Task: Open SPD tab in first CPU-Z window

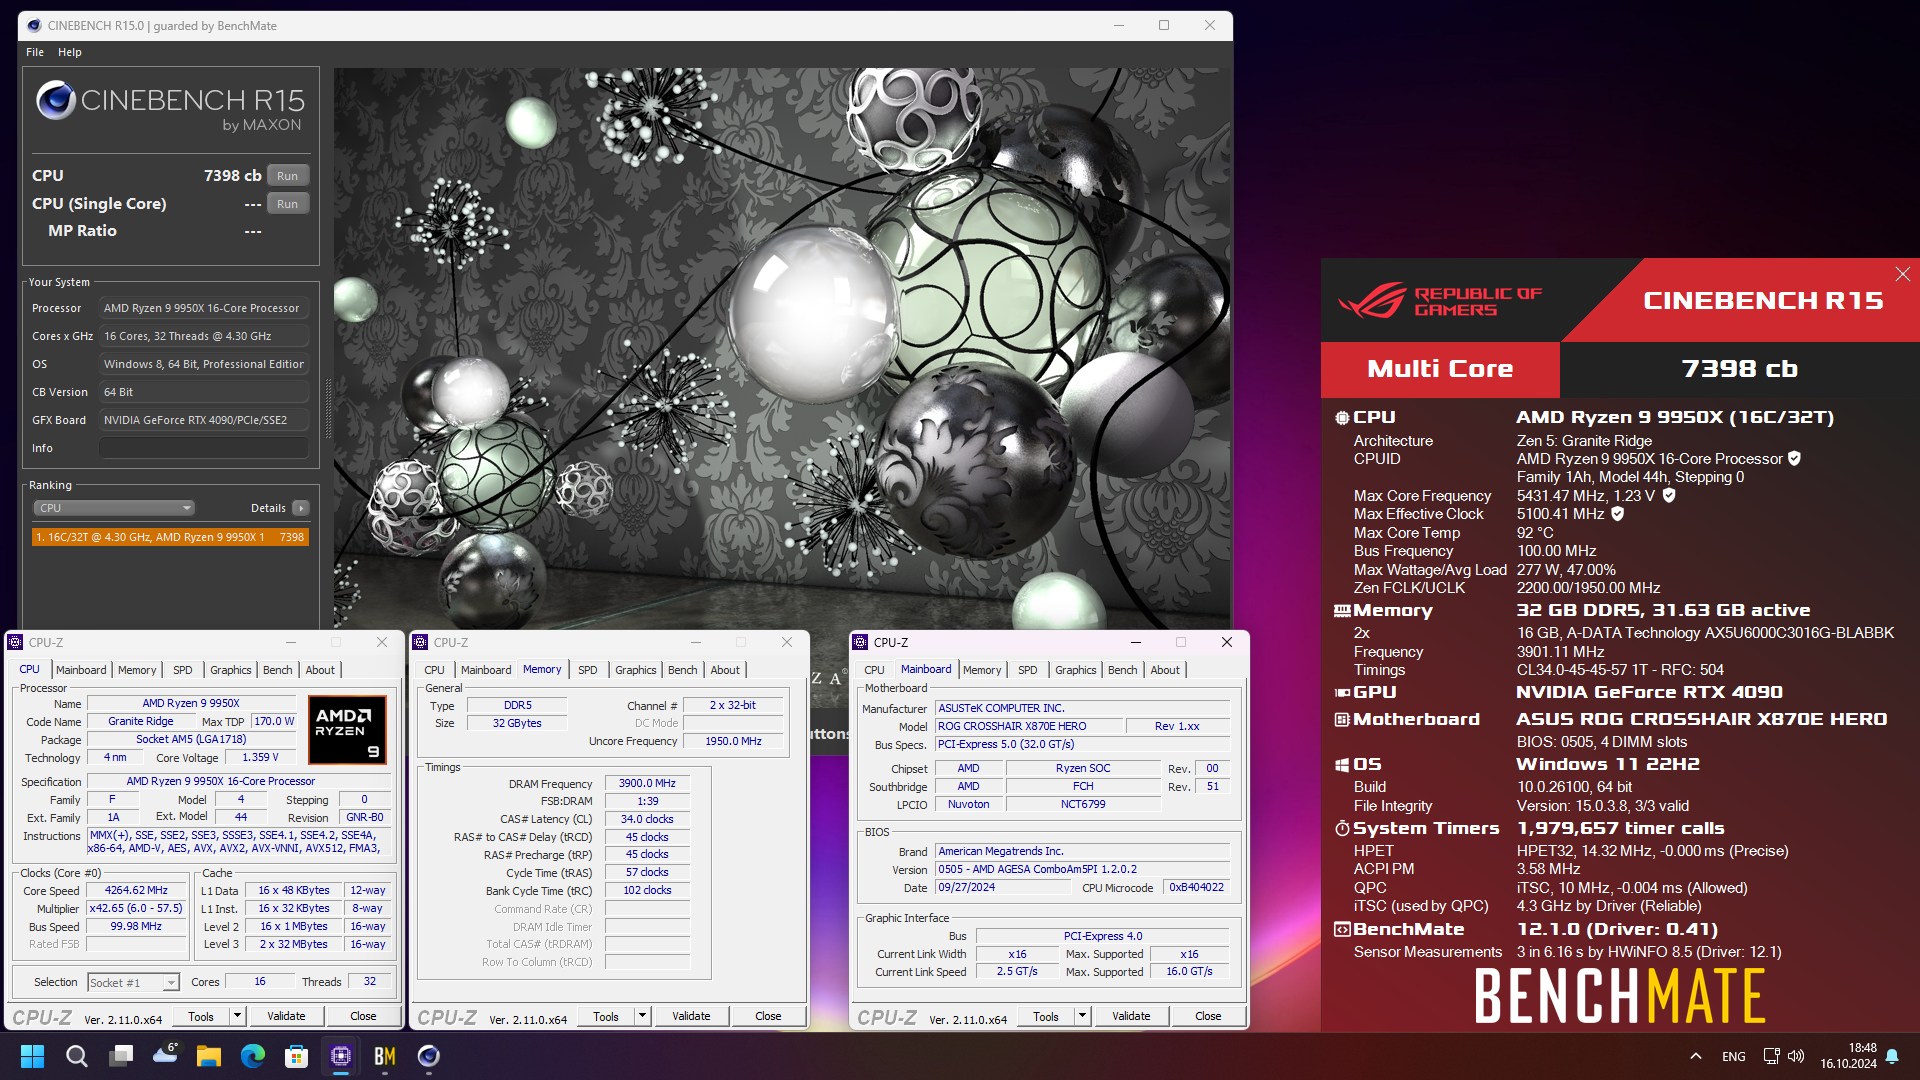Action: tap(183, 670)
